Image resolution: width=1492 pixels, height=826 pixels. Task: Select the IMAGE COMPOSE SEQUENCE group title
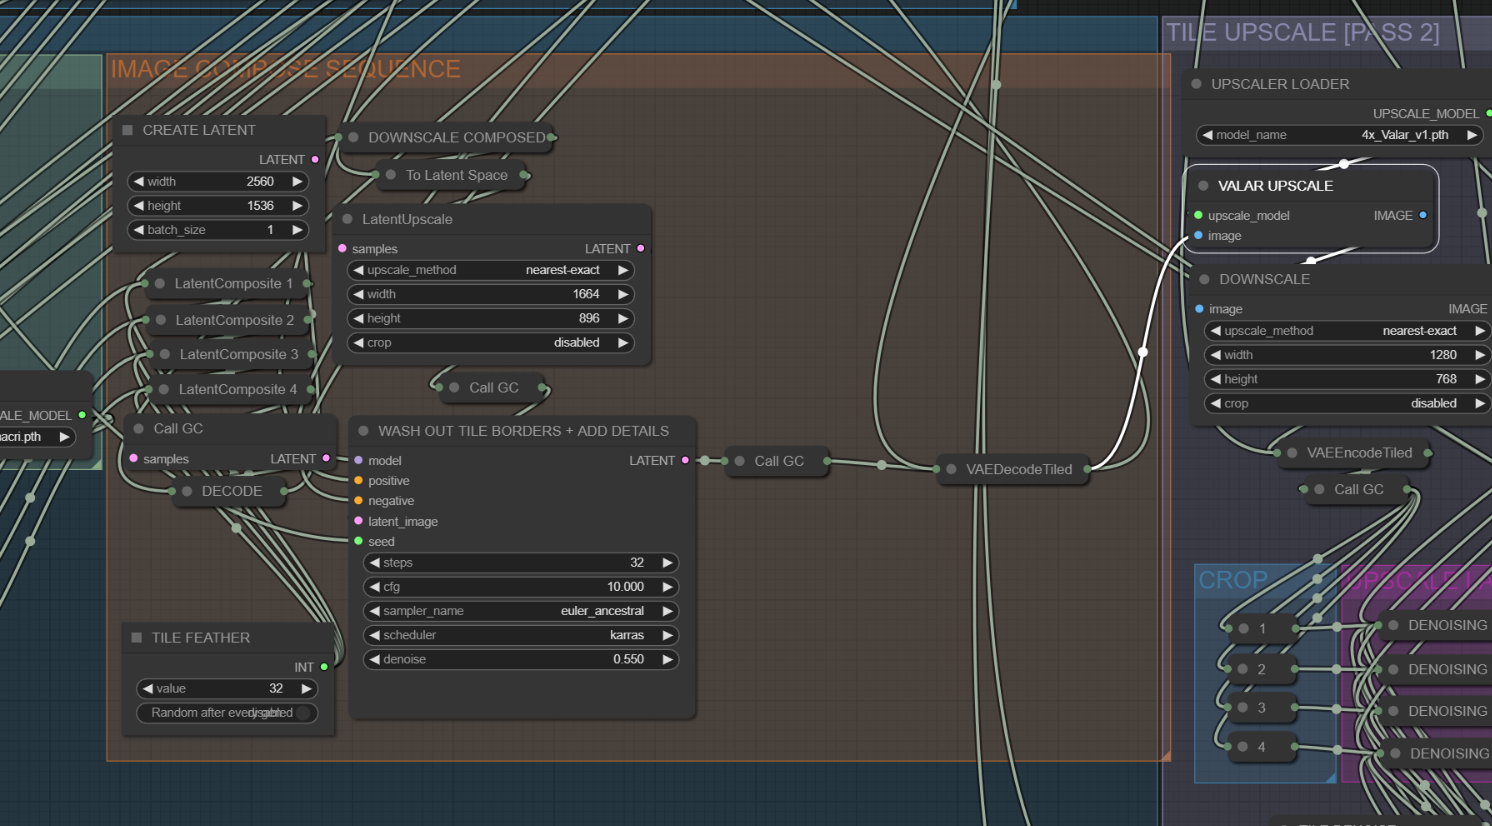click(x=285, y=69)
